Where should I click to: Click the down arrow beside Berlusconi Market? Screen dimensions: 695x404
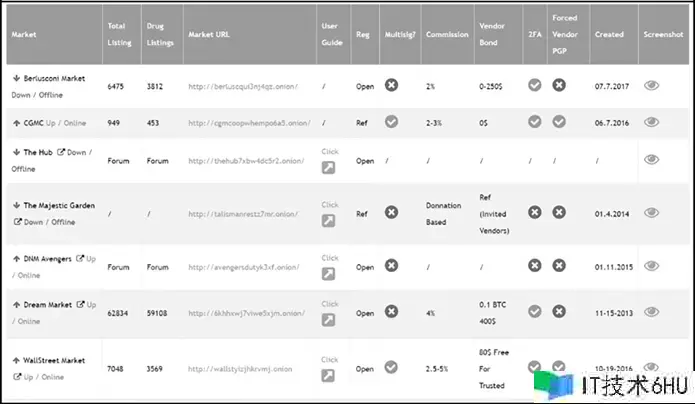coord(16,77)
